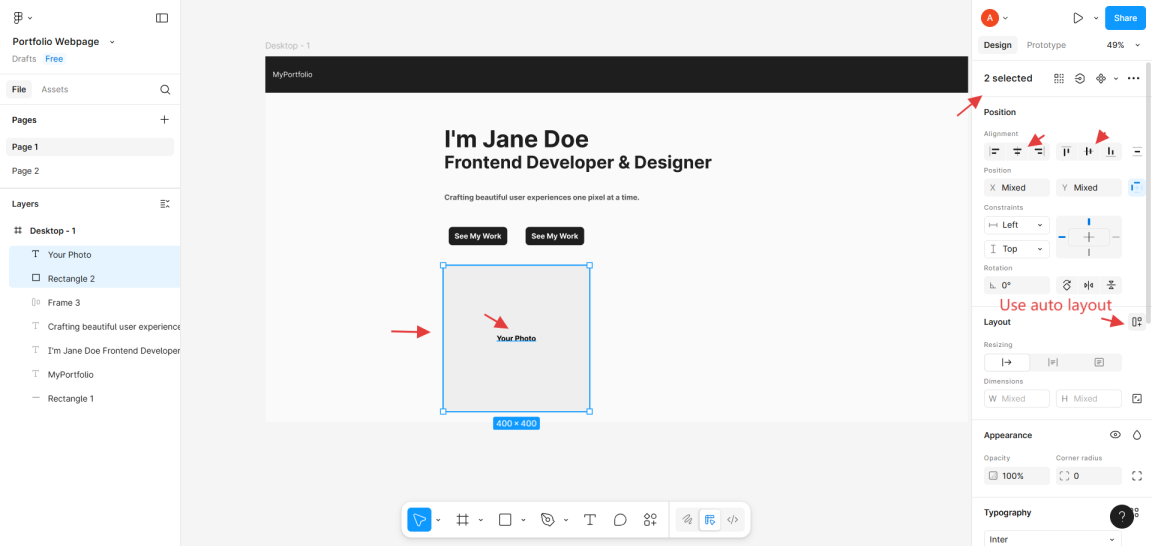Click the Use auto layout icon
The height and width of the screenshot is (546, 1152).
[1136, 322]
